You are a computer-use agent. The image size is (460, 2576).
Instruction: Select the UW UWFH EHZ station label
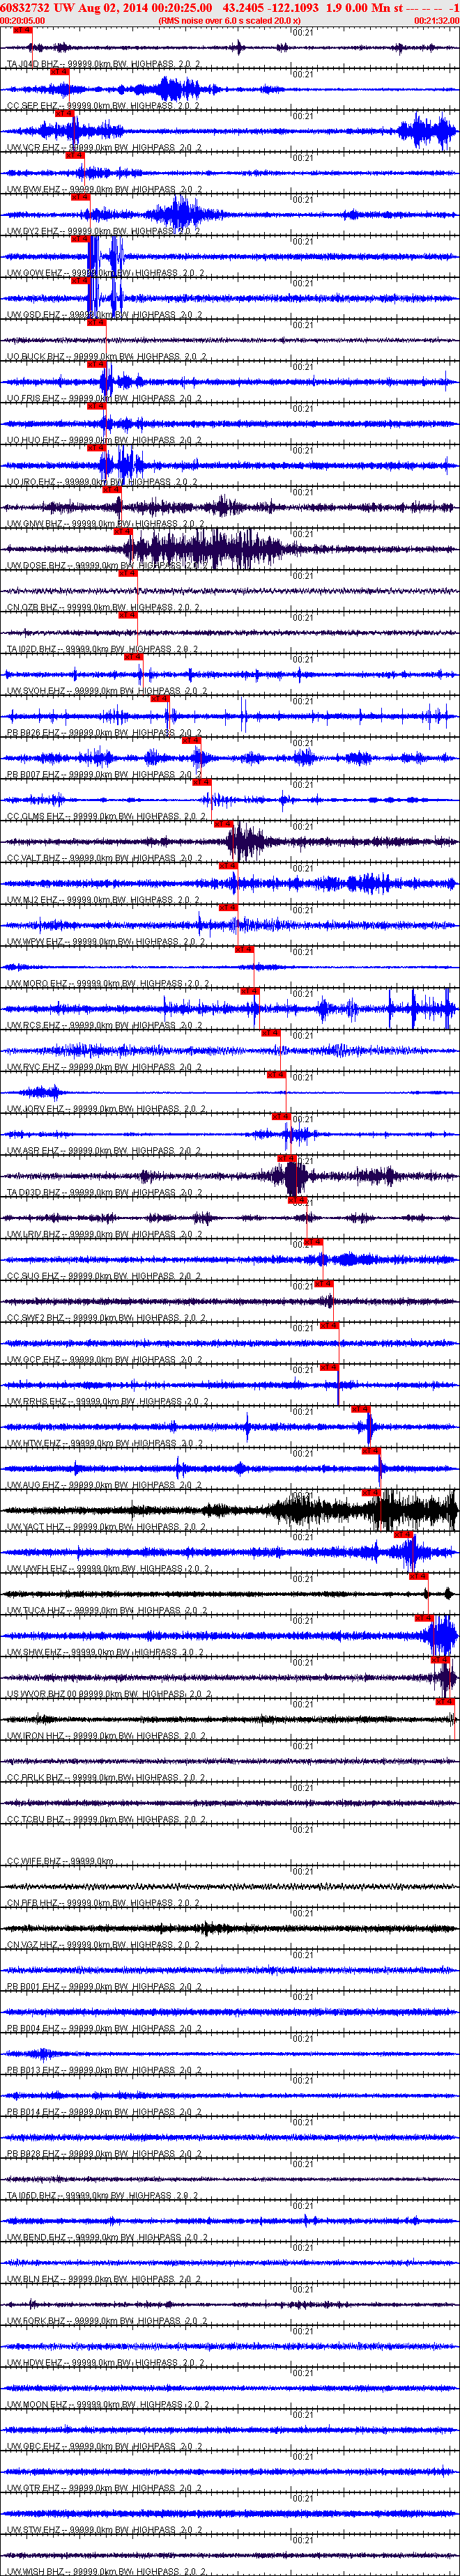pos(108,1569)
